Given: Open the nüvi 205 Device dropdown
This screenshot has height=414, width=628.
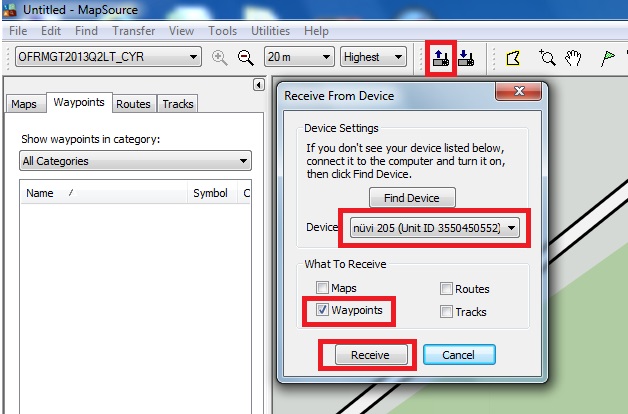Looking at the screenshot, I should pyautogui.click(x=435, y=228).
